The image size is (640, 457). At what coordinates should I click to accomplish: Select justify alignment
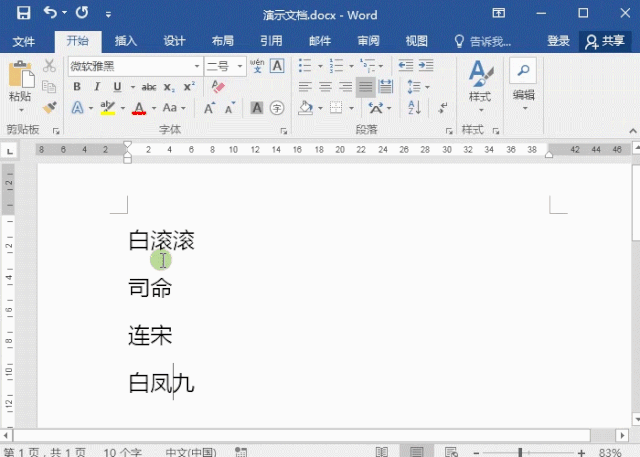coord(365,87)
